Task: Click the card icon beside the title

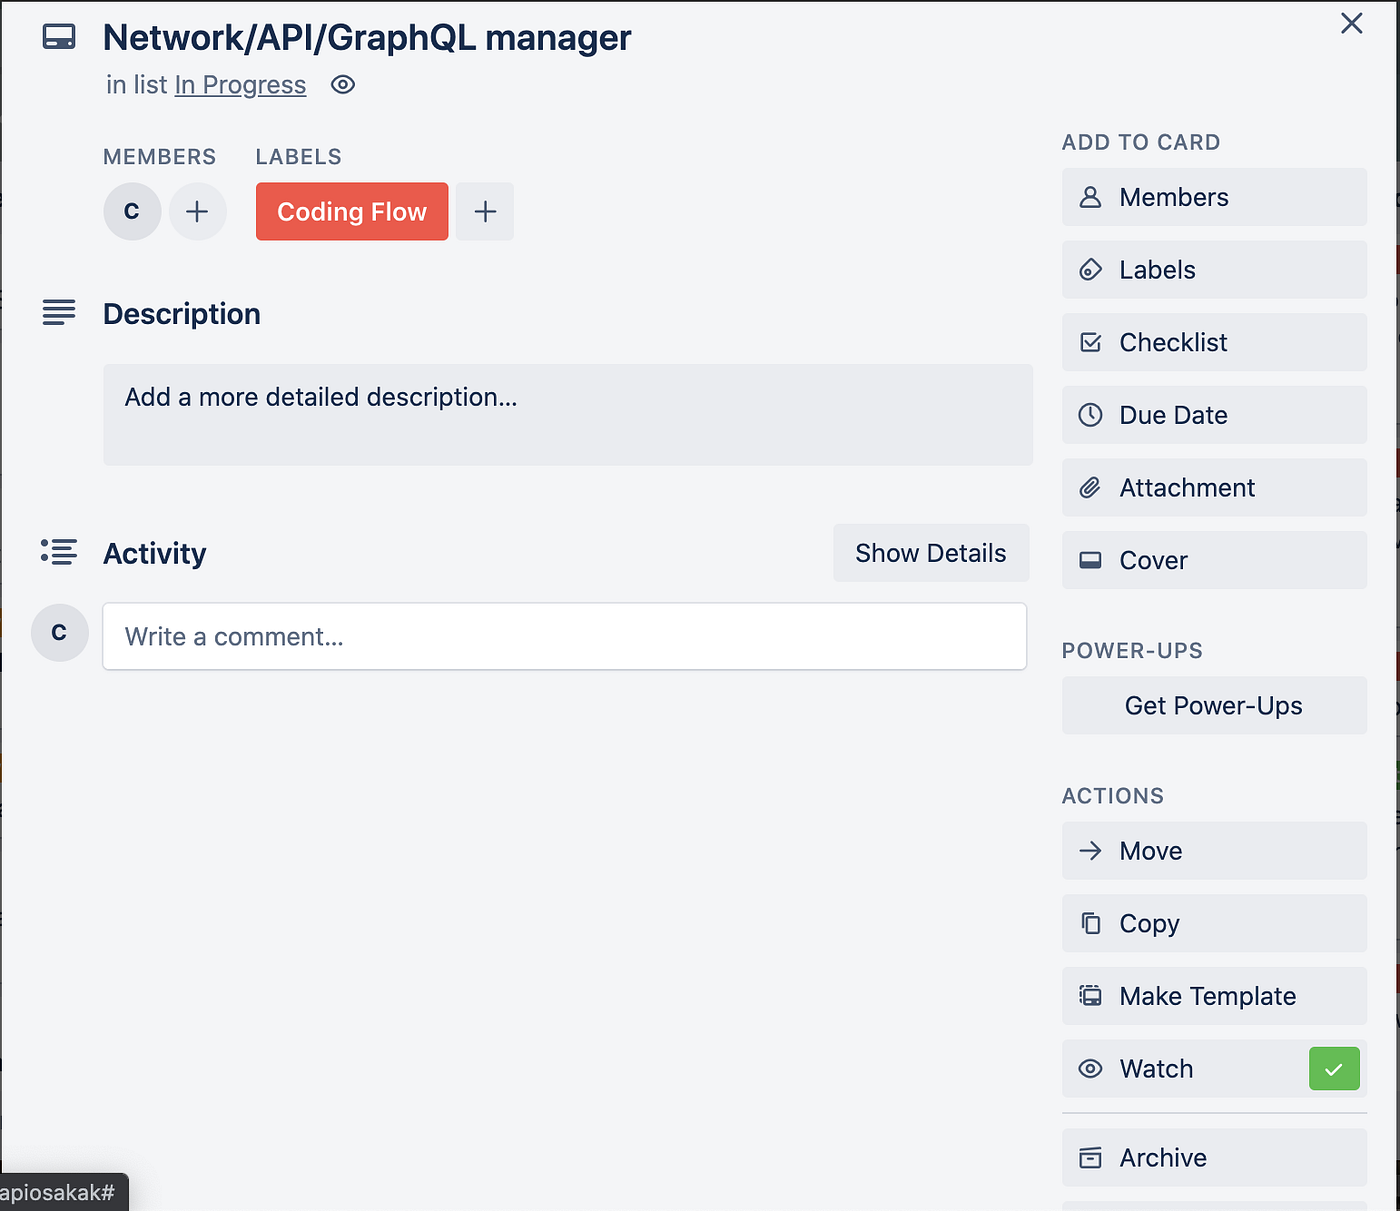Action: pos(59,37)
